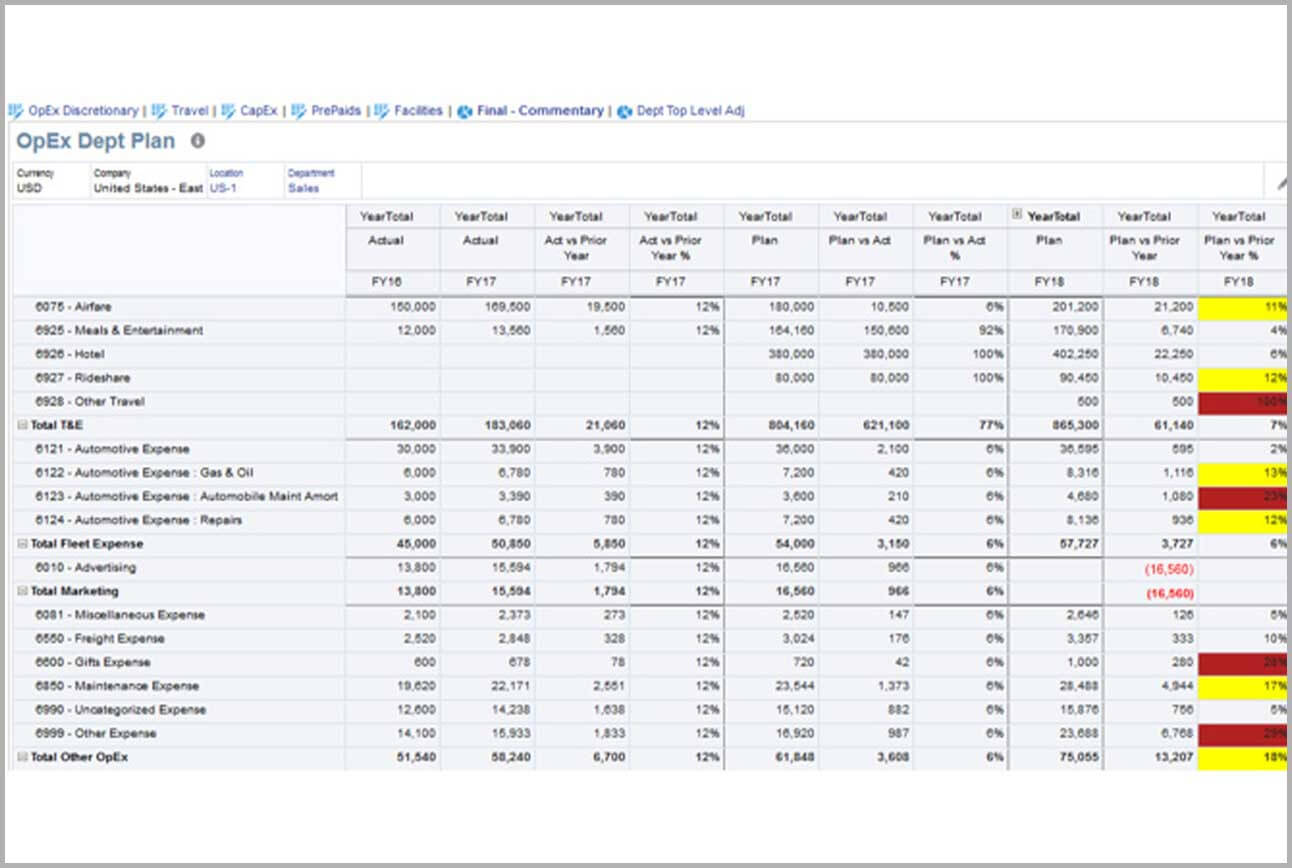Switch to the Travel tab

tap(189, 111)
